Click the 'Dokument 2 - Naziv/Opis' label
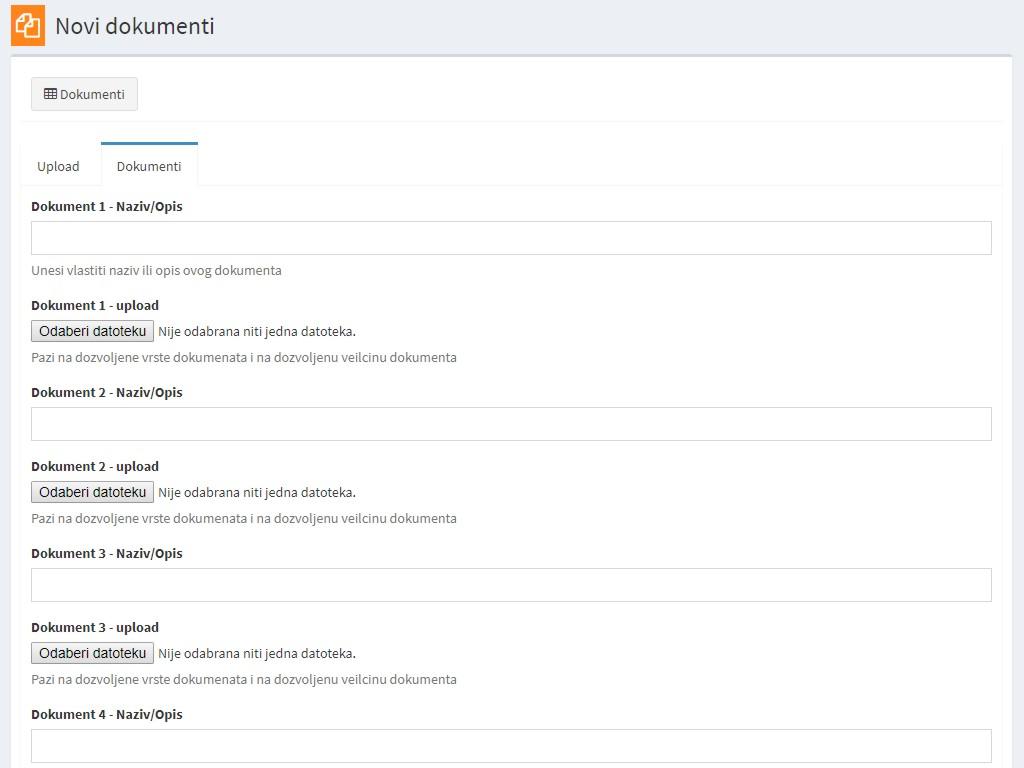1024x768 pixels. point(107,392)
